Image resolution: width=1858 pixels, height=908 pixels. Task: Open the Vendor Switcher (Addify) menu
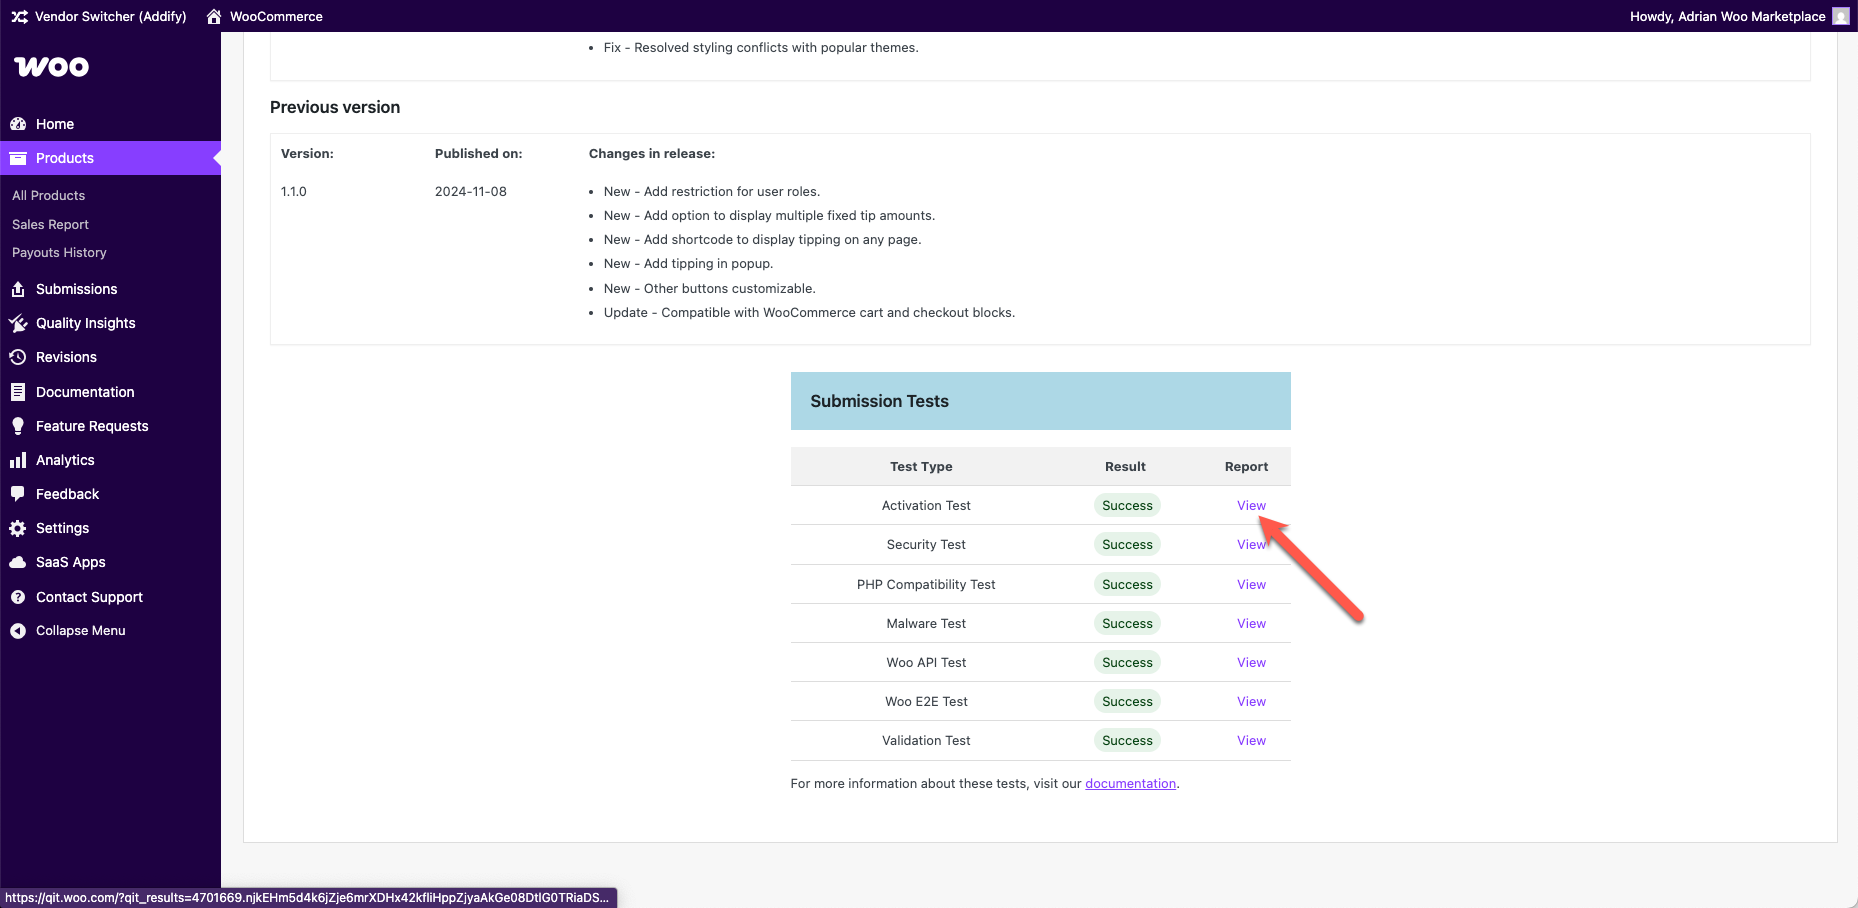tap(98, 16)
